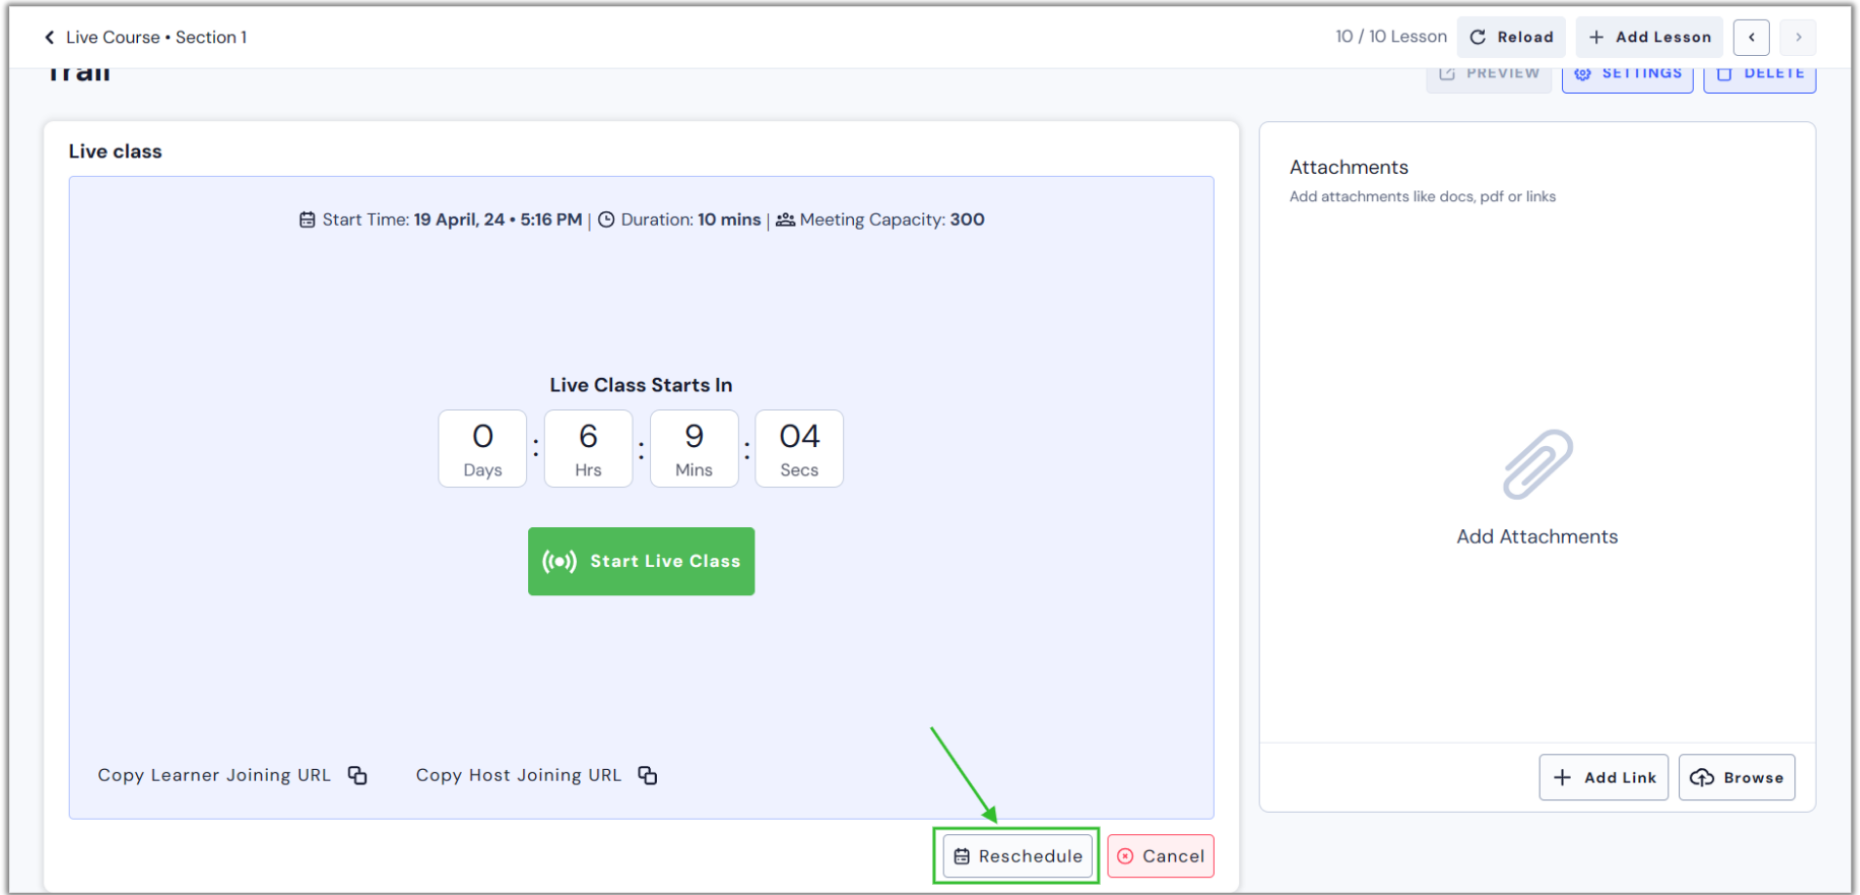Start the live class
Image resolution: width=1860 pixels, height=895 pixels.
tap(641, 561)
